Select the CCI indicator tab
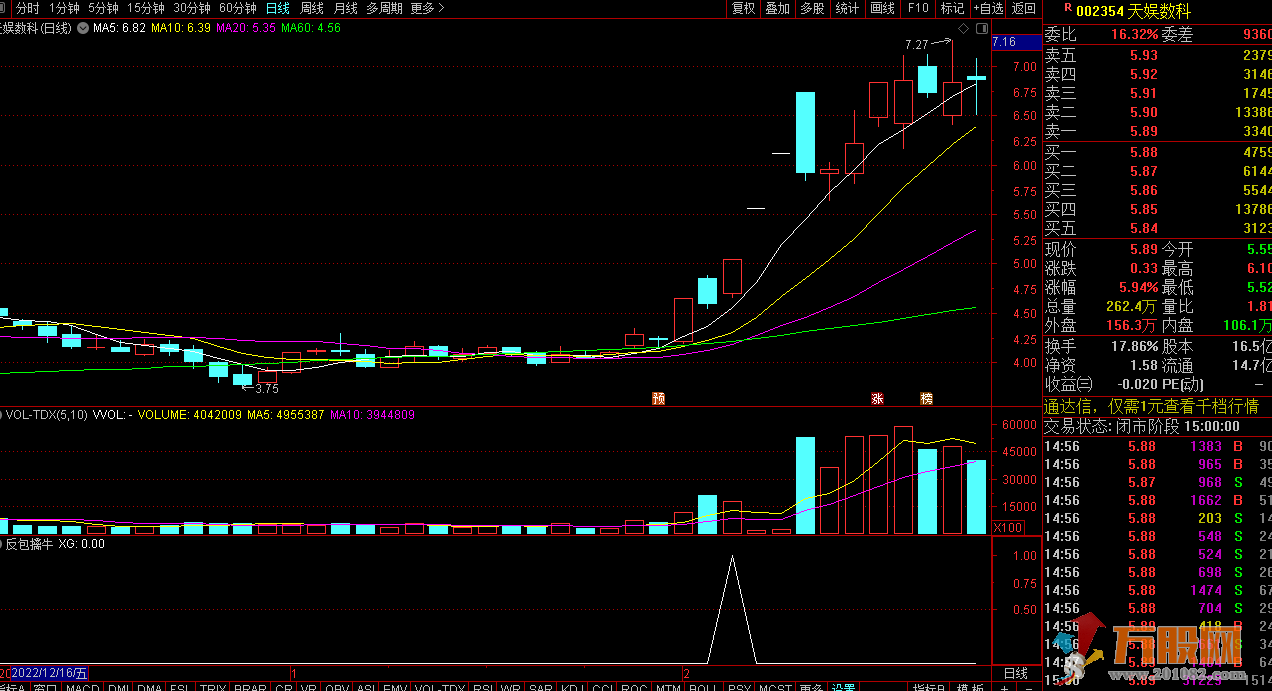The width and height of the screenshot is (1272, 691). tap(602, 689)
